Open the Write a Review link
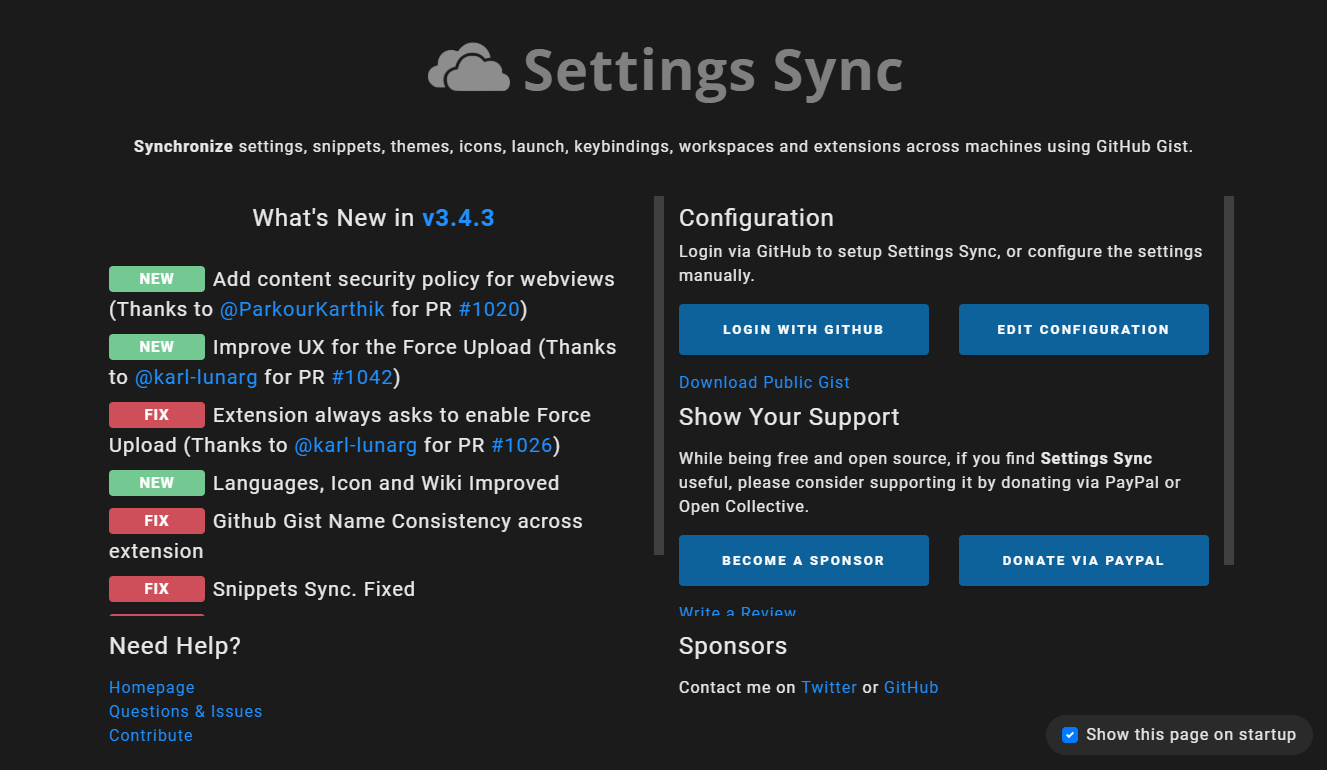Screen dimensions: 1327x770 coord(738,612)
